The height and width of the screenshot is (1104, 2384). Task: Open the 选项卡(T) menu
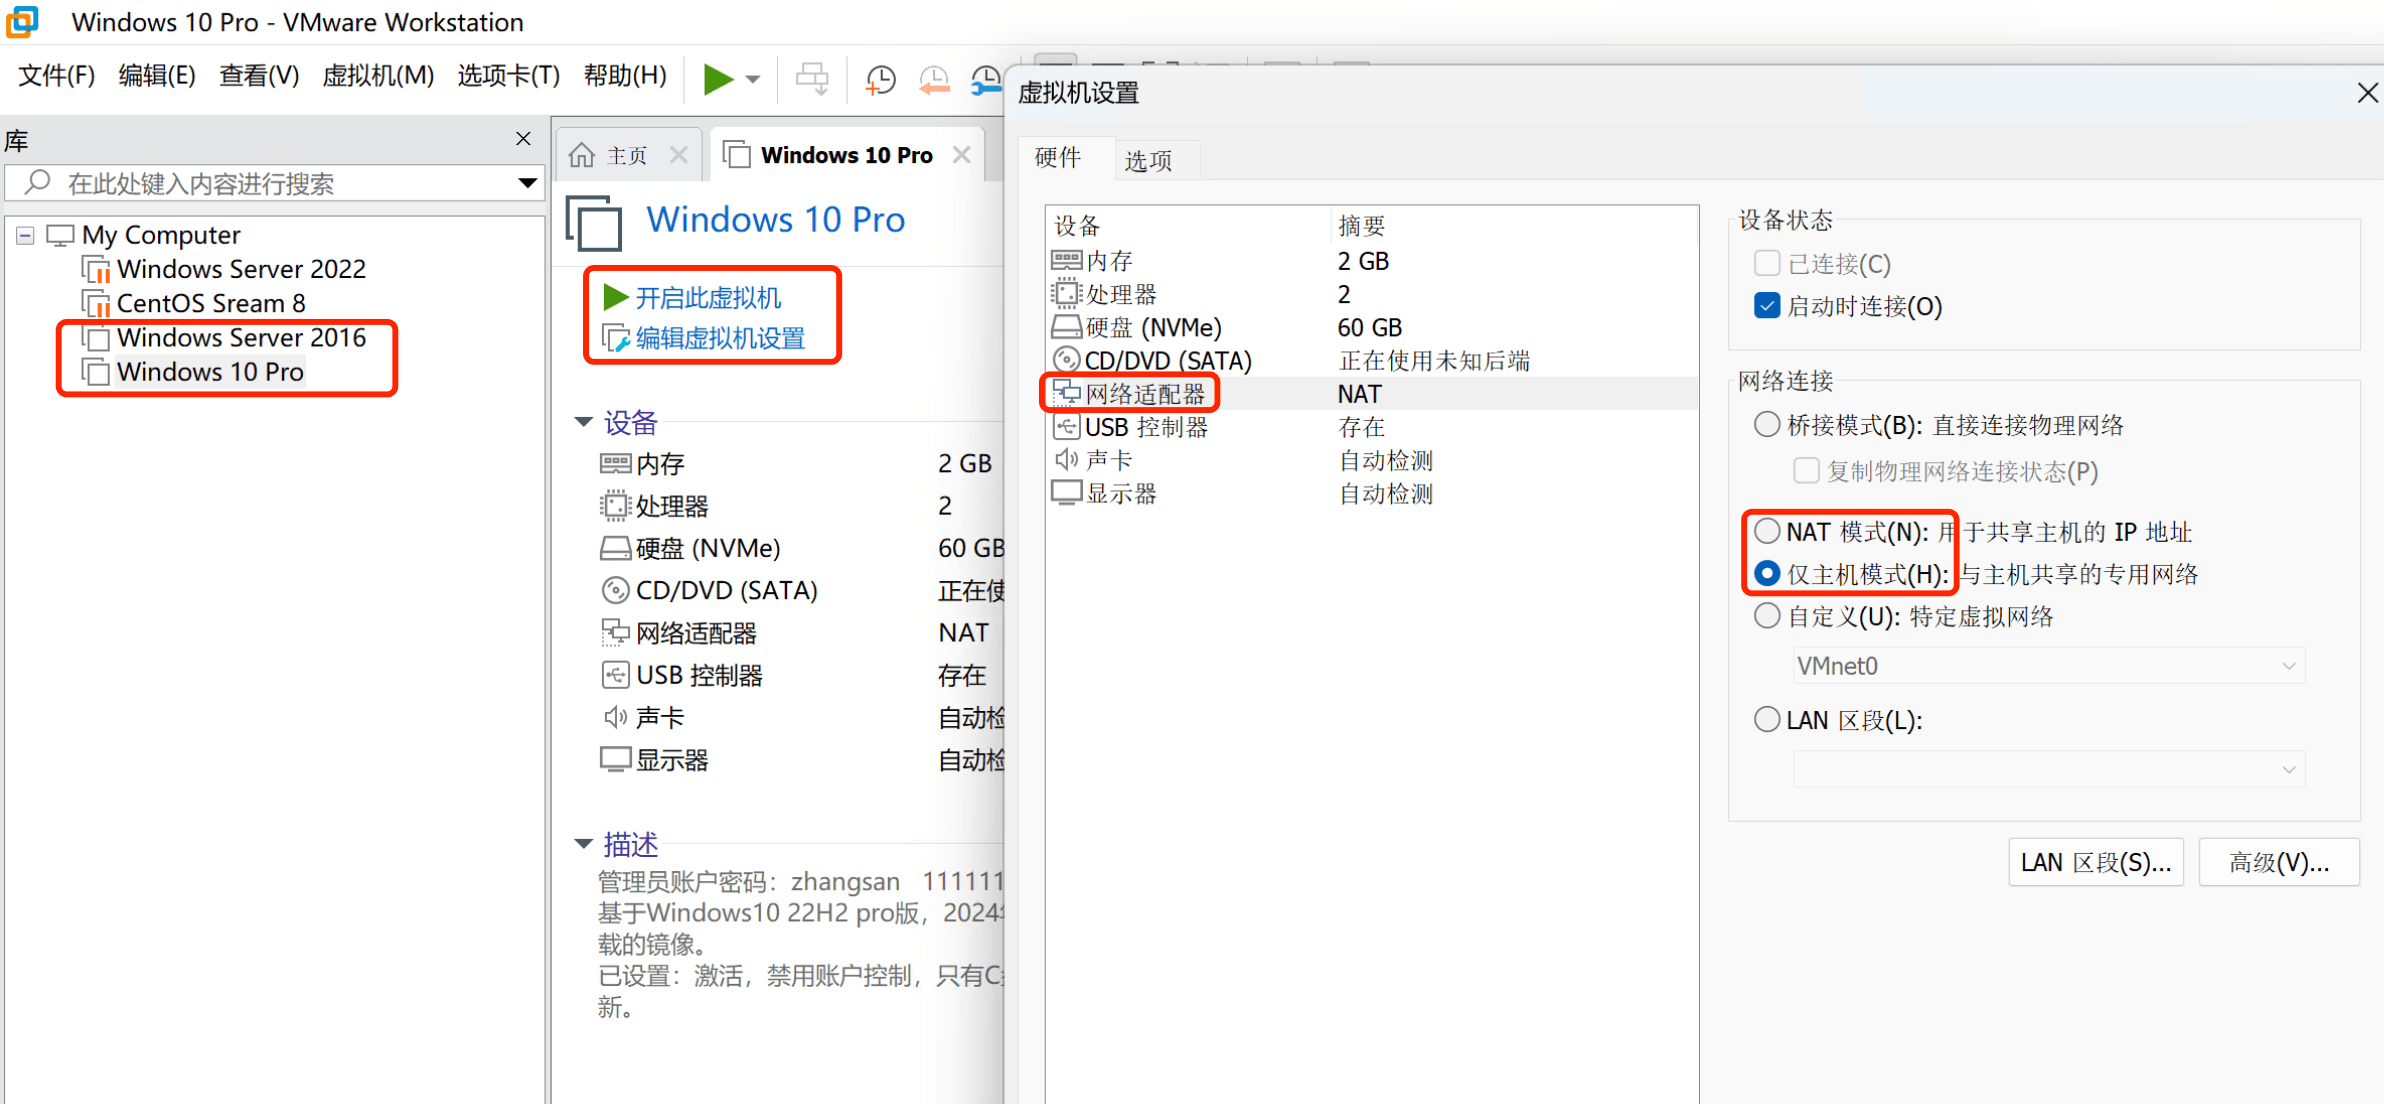[x=508, y=76]
